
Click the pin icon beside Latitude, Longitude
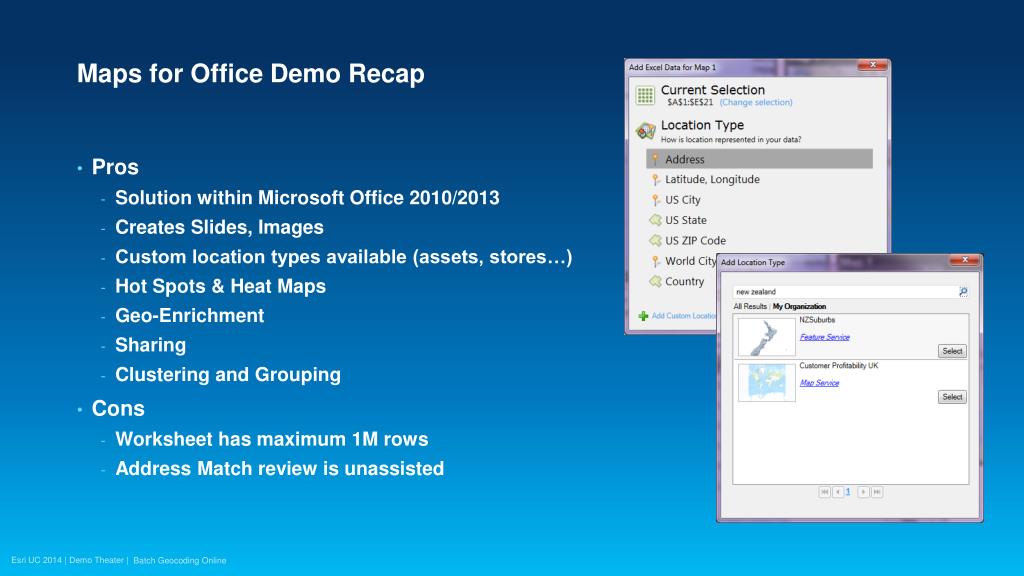pos(656,180)
